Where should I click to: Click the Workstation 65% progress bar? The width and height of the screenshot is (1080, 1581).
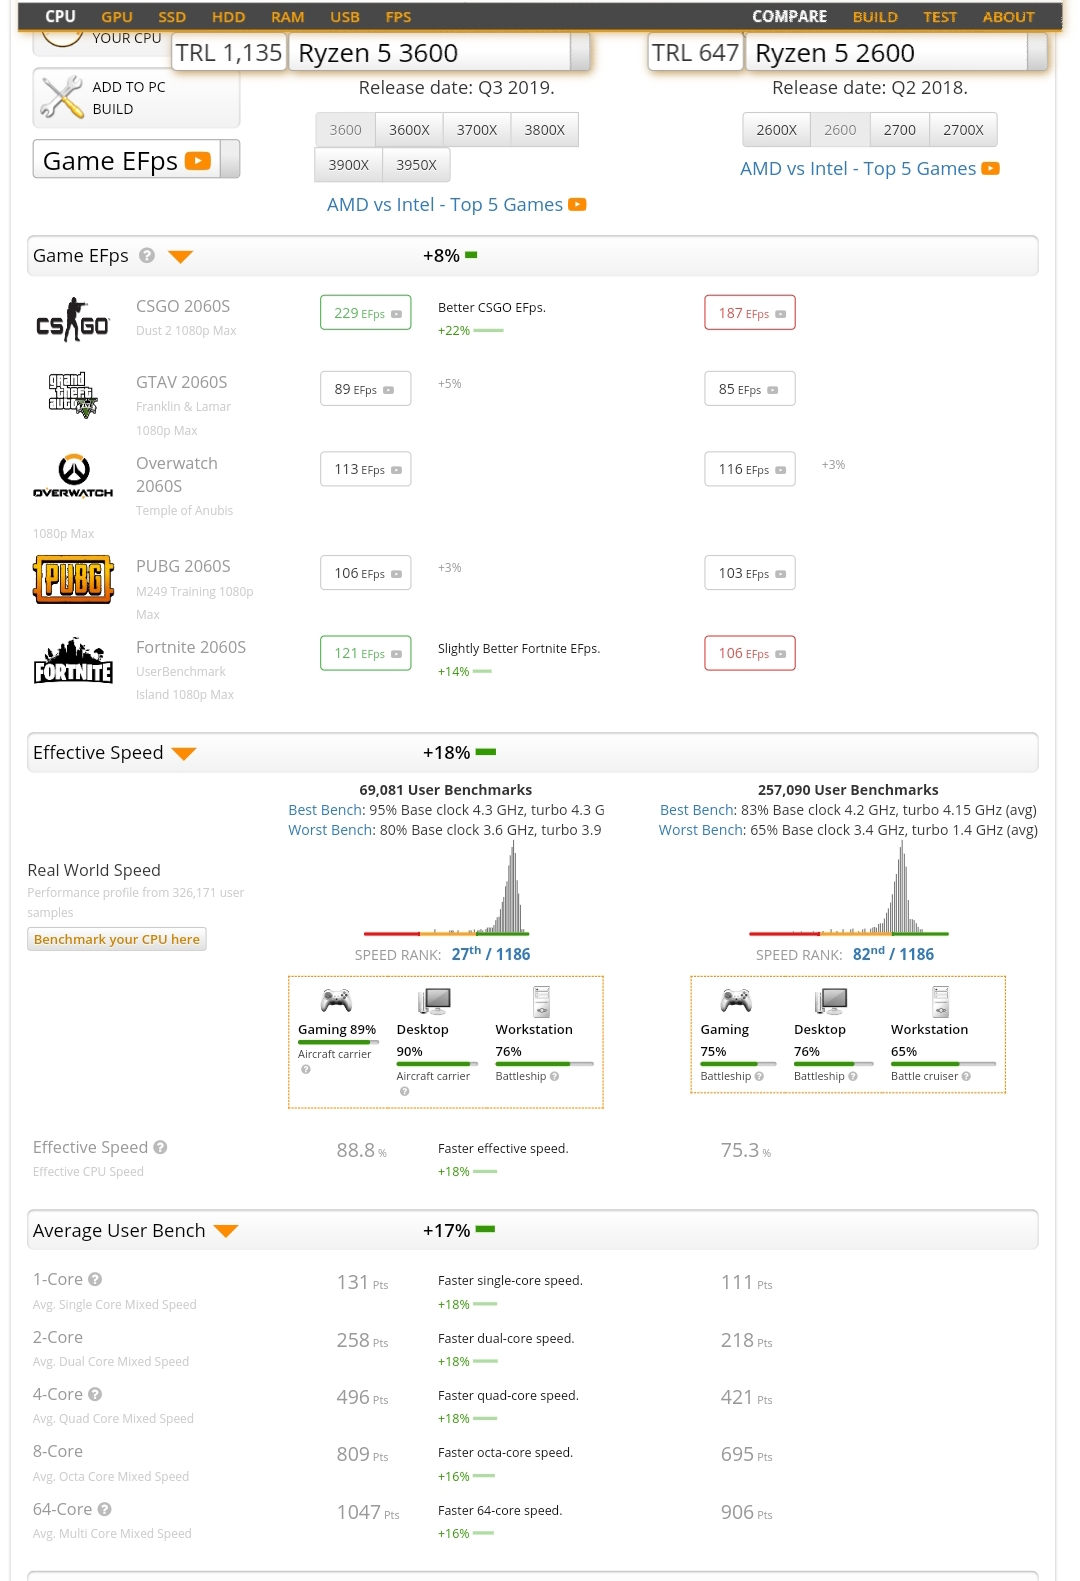pos(943,1064)
